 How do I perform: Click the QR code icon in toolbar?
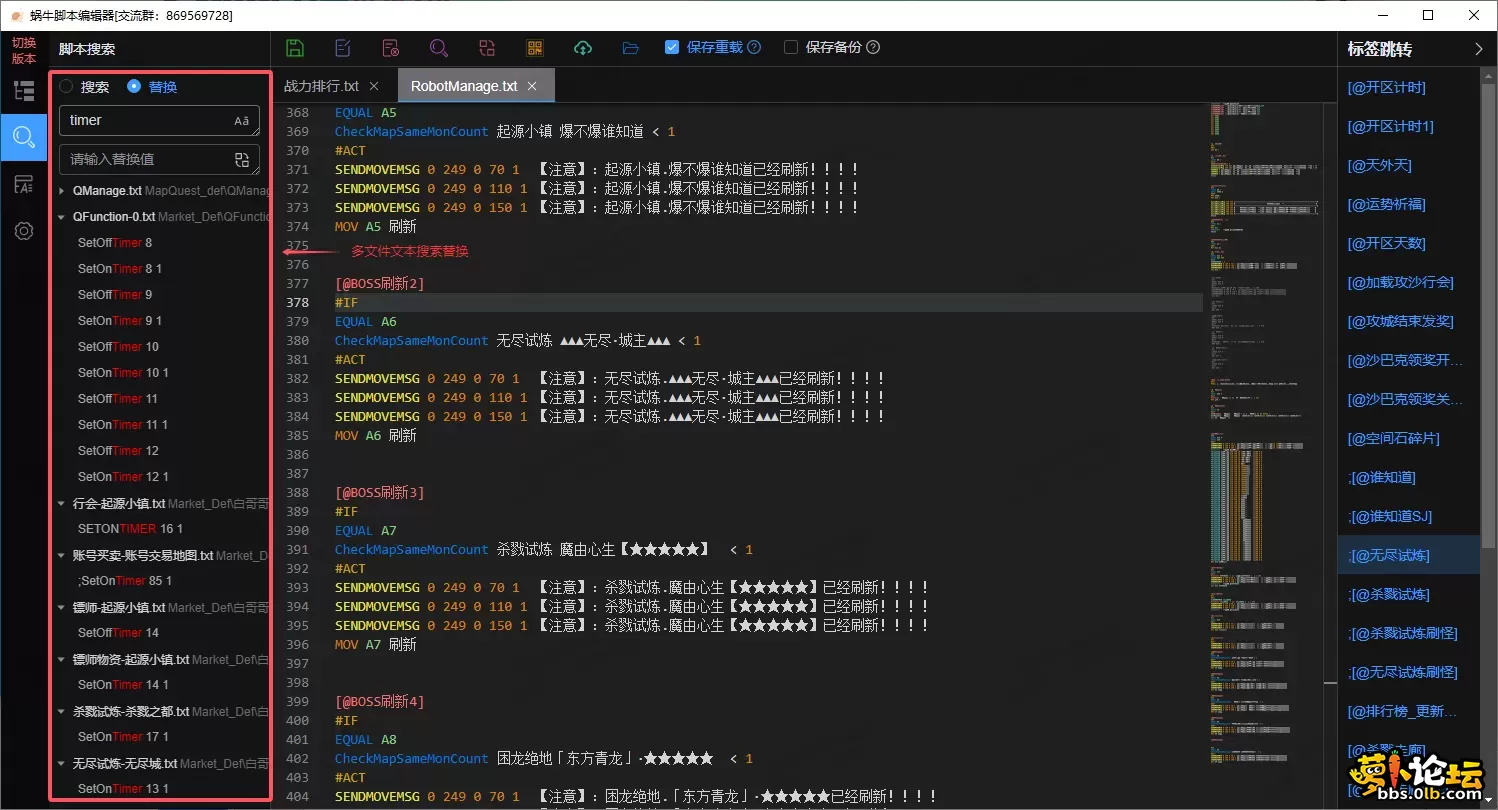(535, 48)
